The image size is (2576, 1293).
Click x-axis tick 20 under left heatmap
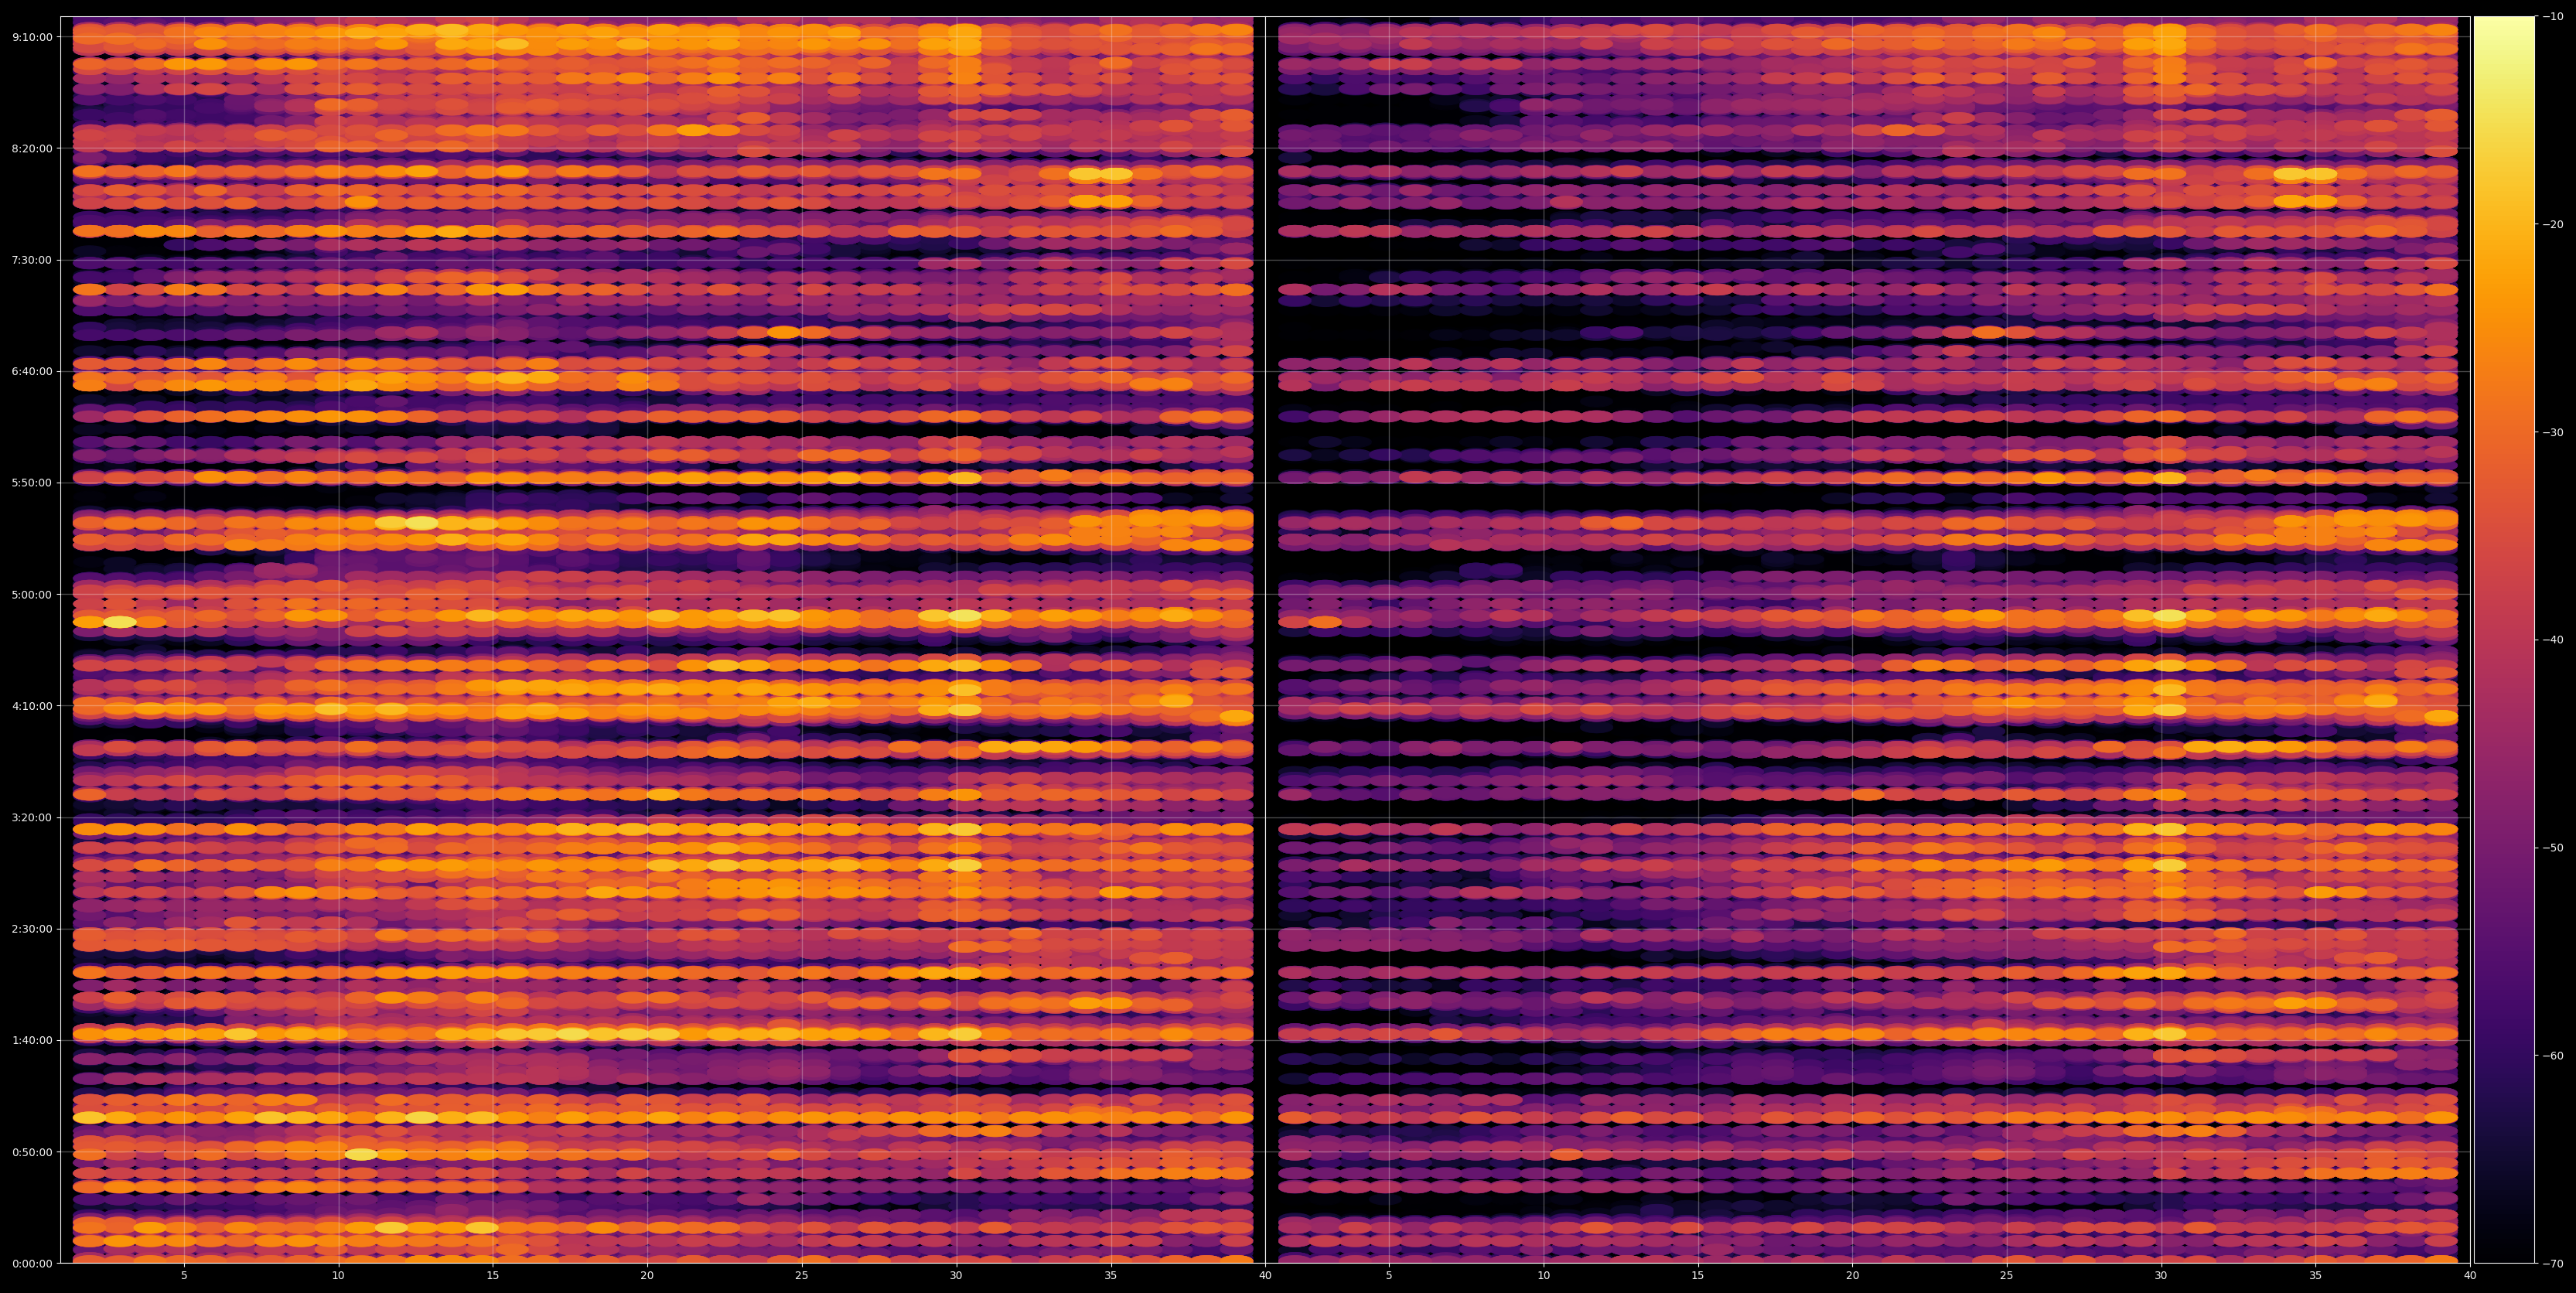[647, 1276]
